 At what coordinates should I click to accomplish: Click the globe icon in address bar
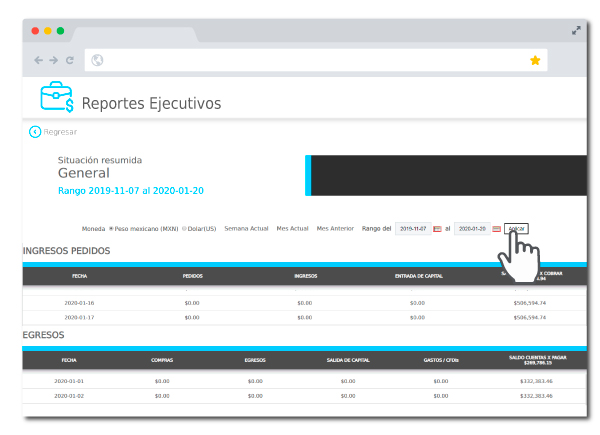(98, 60)
